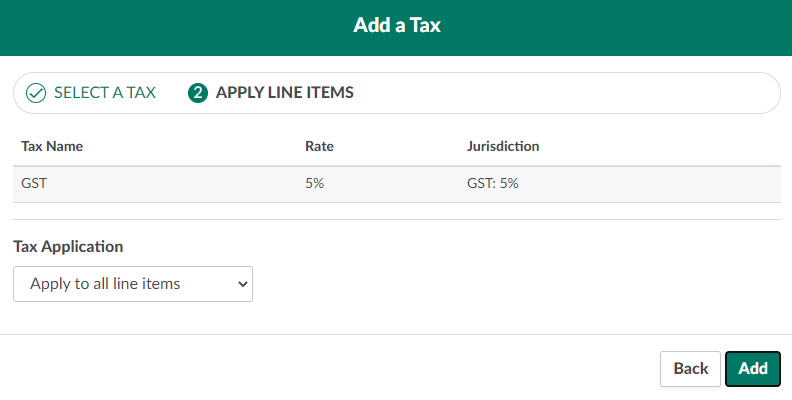Click the Tax Application field label
Viewport: 792px width, 400px height.
click(x=68, y=246)
